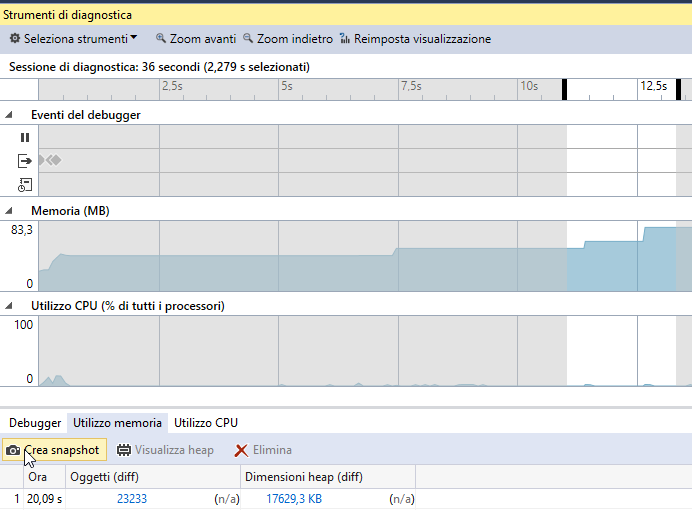Switch to the Debugger tab
The width and height of the screenshot is (692, 510).
(x=35, y=423)
